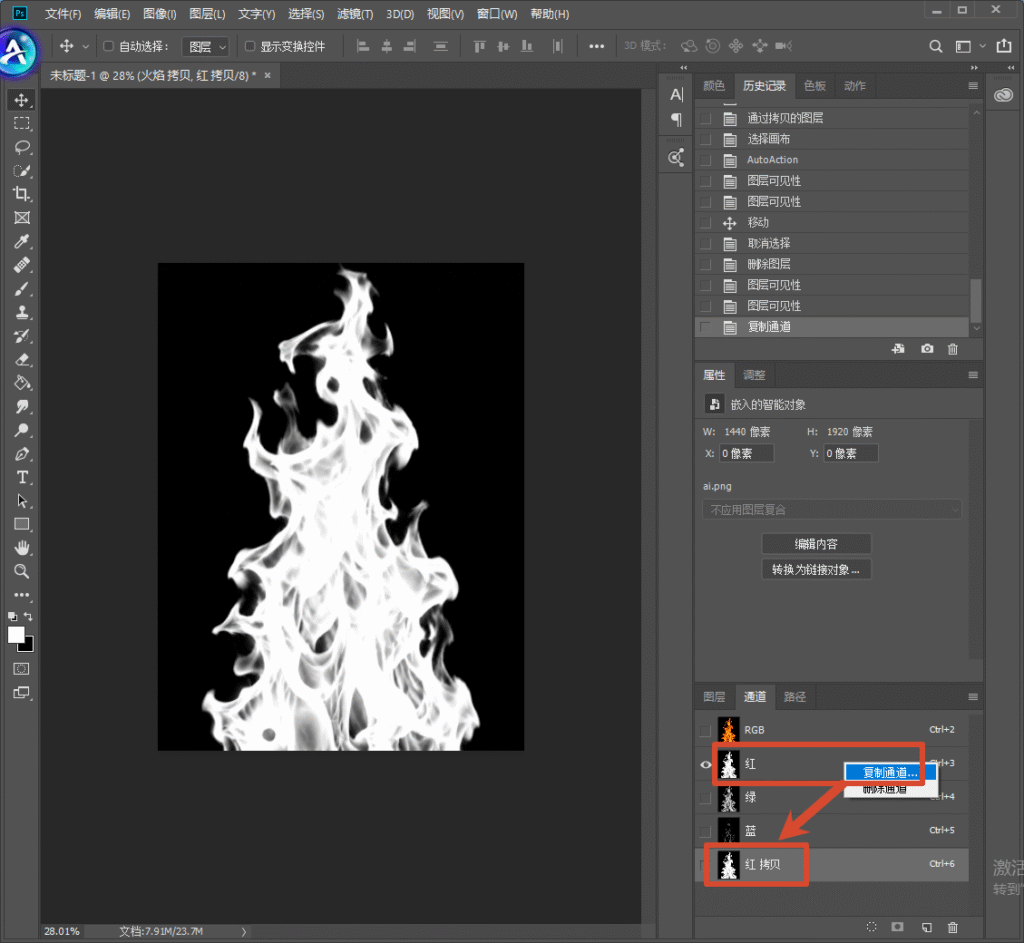
Task: Select the Move tool
Action: click(x=22, y=100)
